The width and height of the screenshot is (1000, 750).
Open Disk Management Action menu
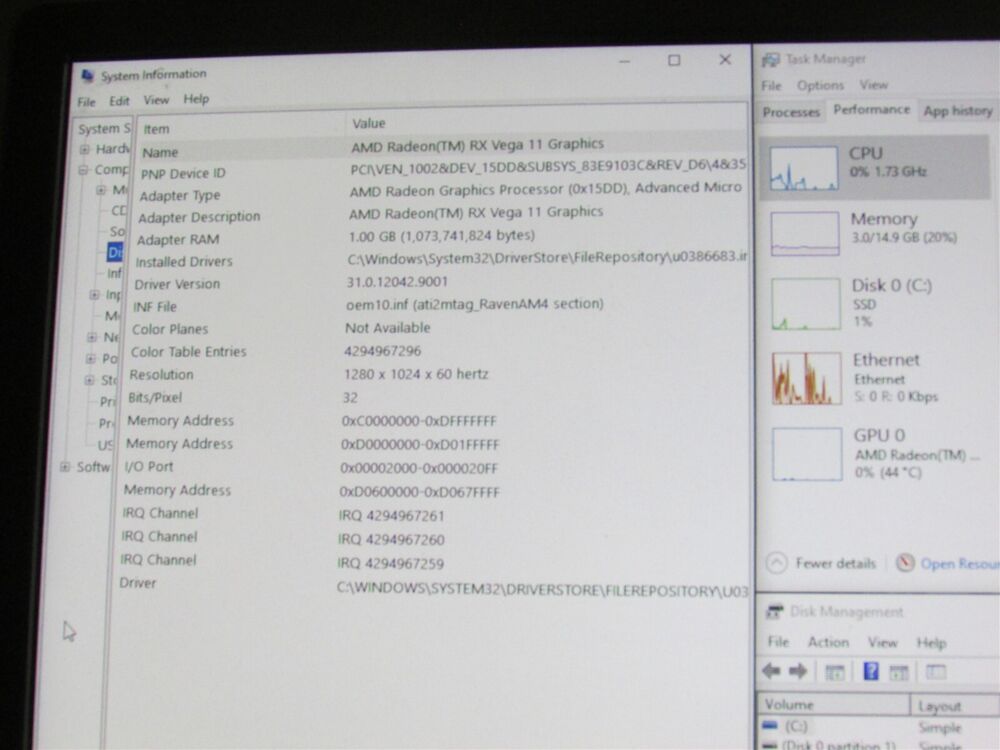pos(828,642)
